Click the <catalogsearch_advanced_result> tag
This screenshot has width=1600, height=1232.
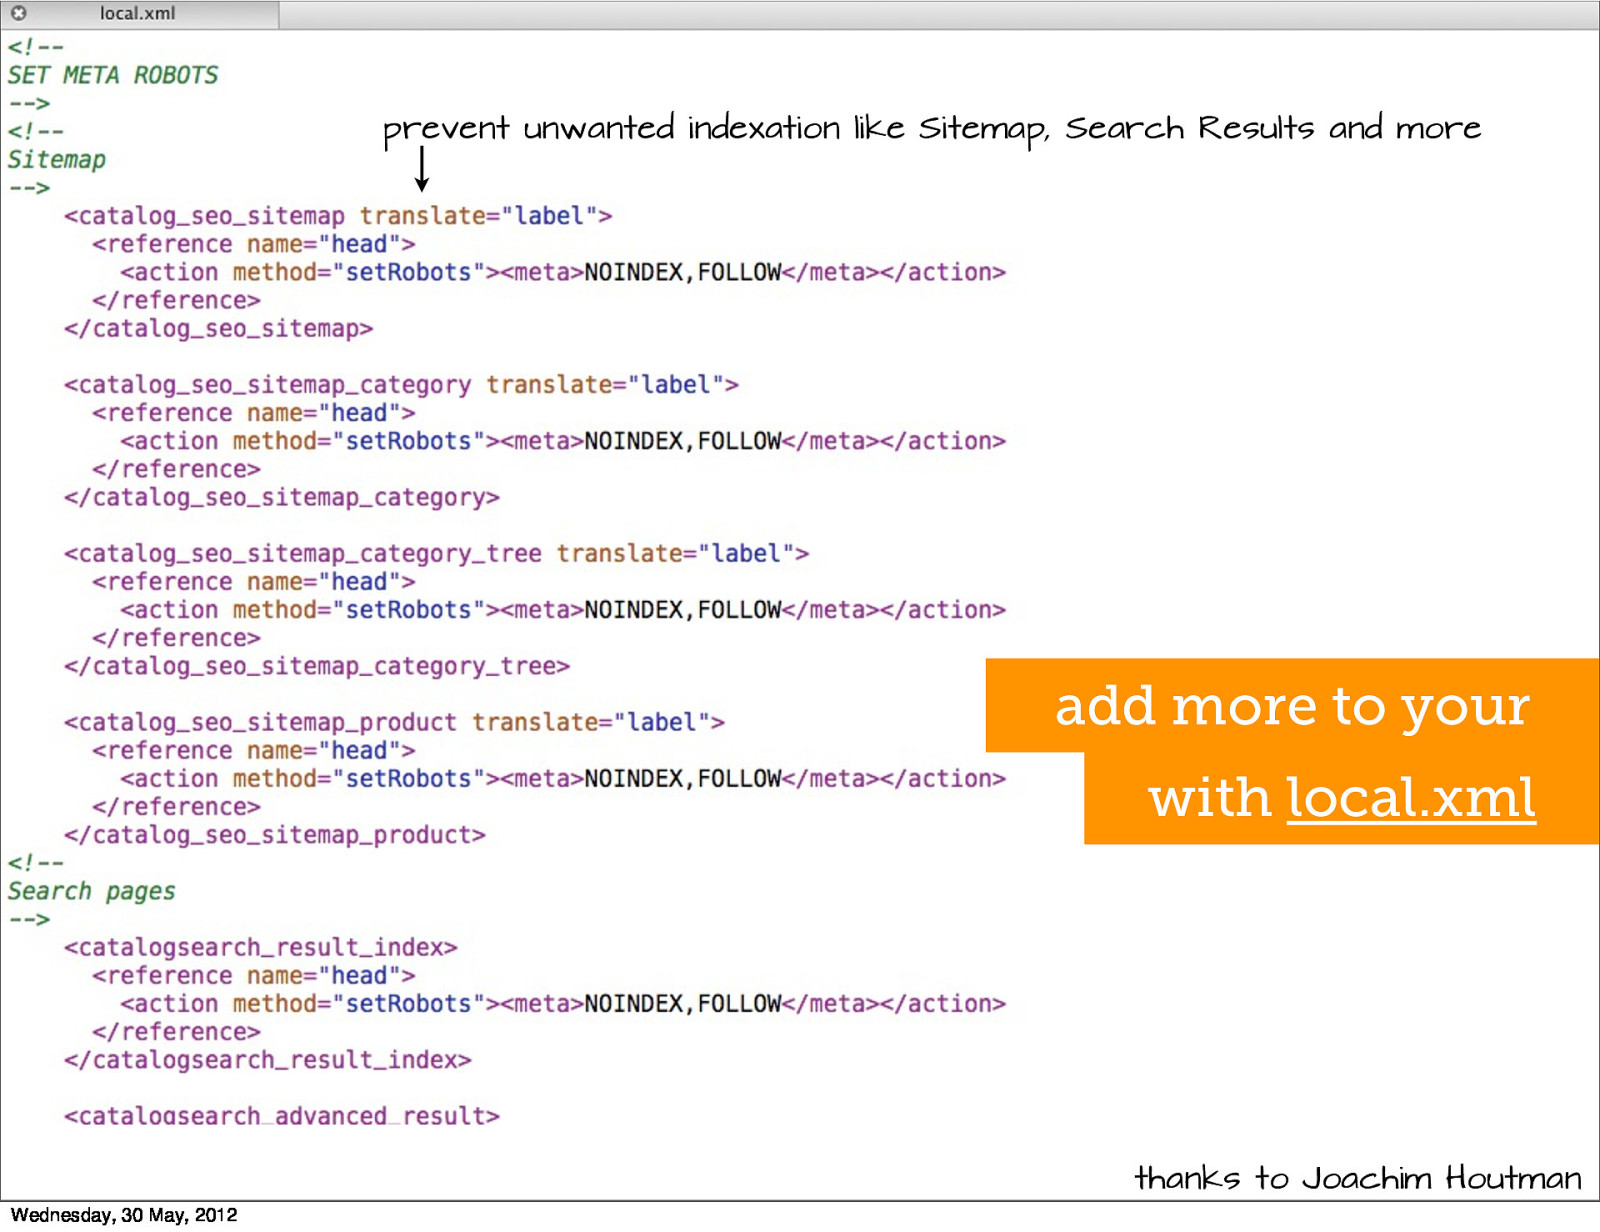click(x=282, y=1117)
